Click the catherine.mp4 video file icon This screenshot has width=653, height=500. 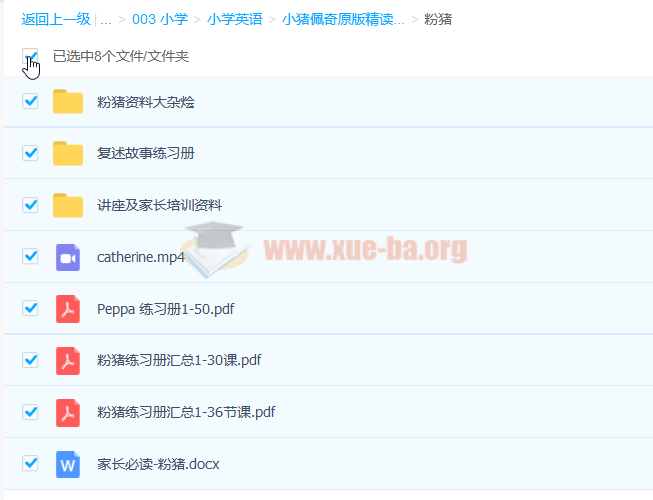68,257
